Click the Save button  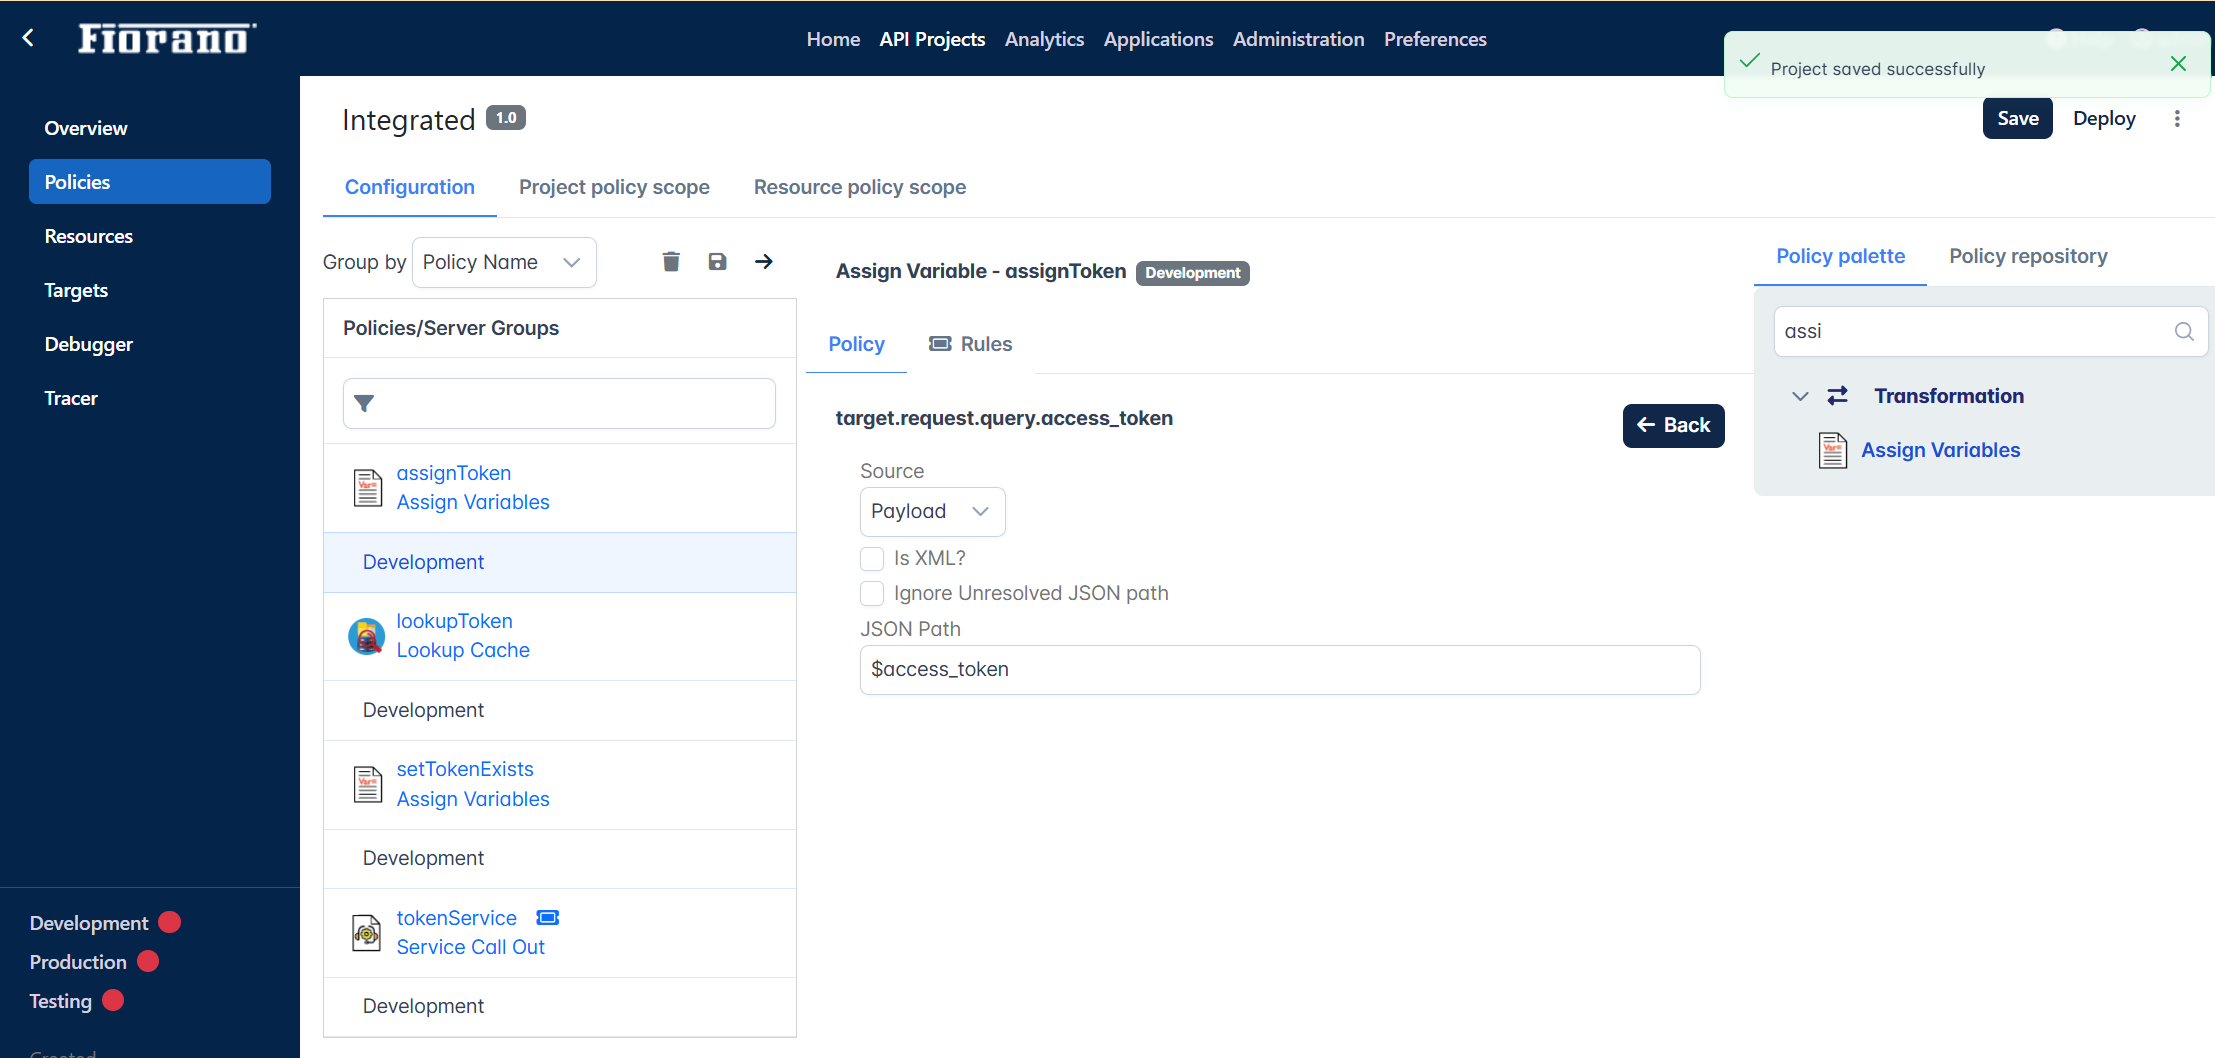point(2018,118)
